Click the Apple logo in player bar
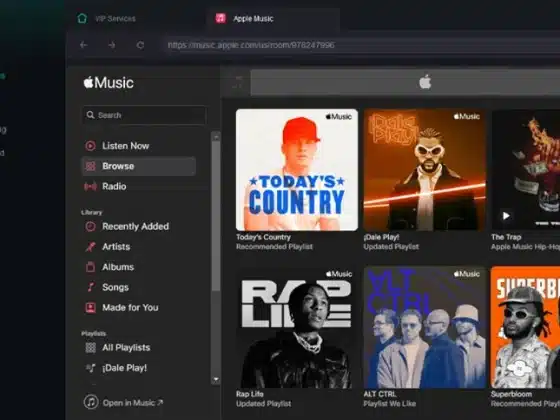 pyautogui.click(x=425, y=82)
